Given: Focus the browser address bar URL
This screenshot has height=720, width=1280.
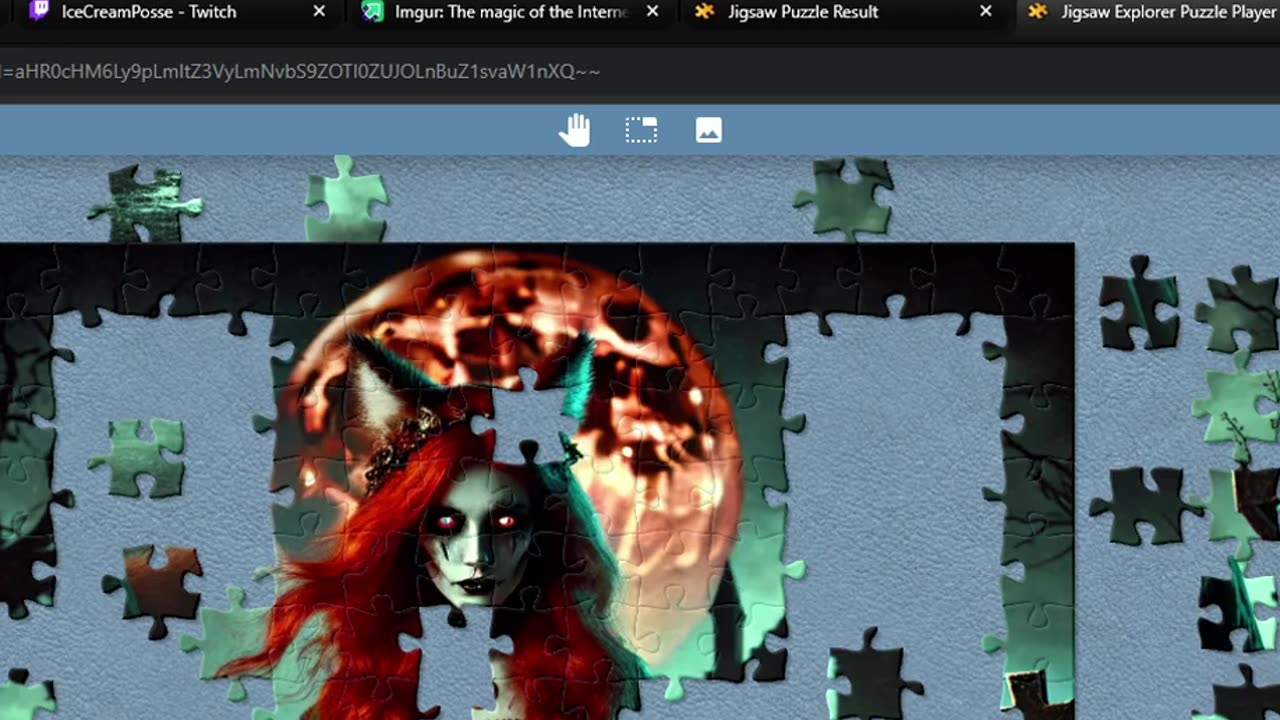Looking at the screenshot, I should click(x=300, y=71).
